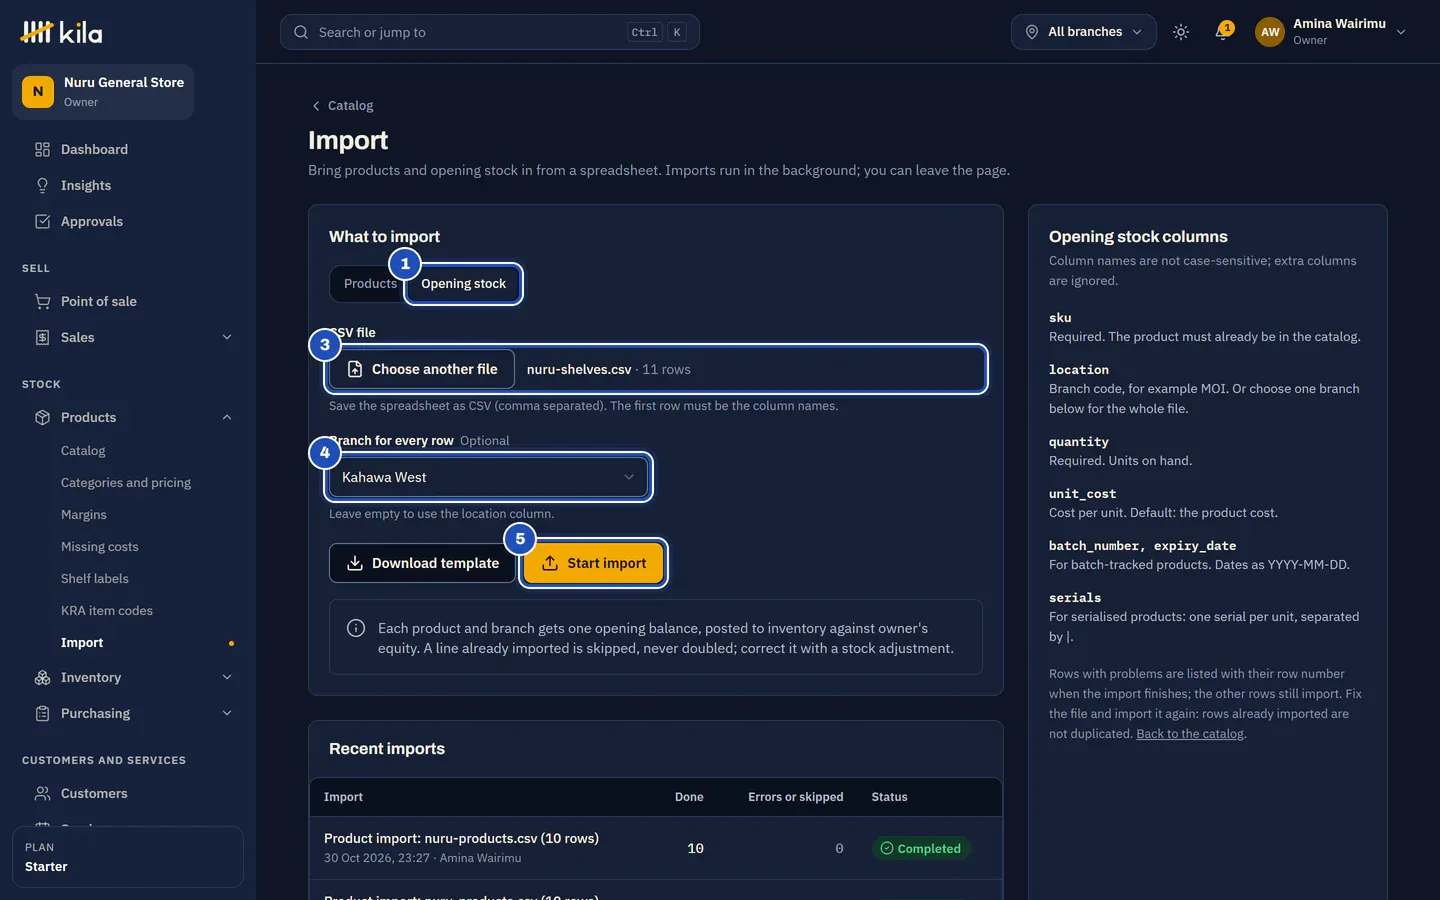Click the Start import button

594,563
